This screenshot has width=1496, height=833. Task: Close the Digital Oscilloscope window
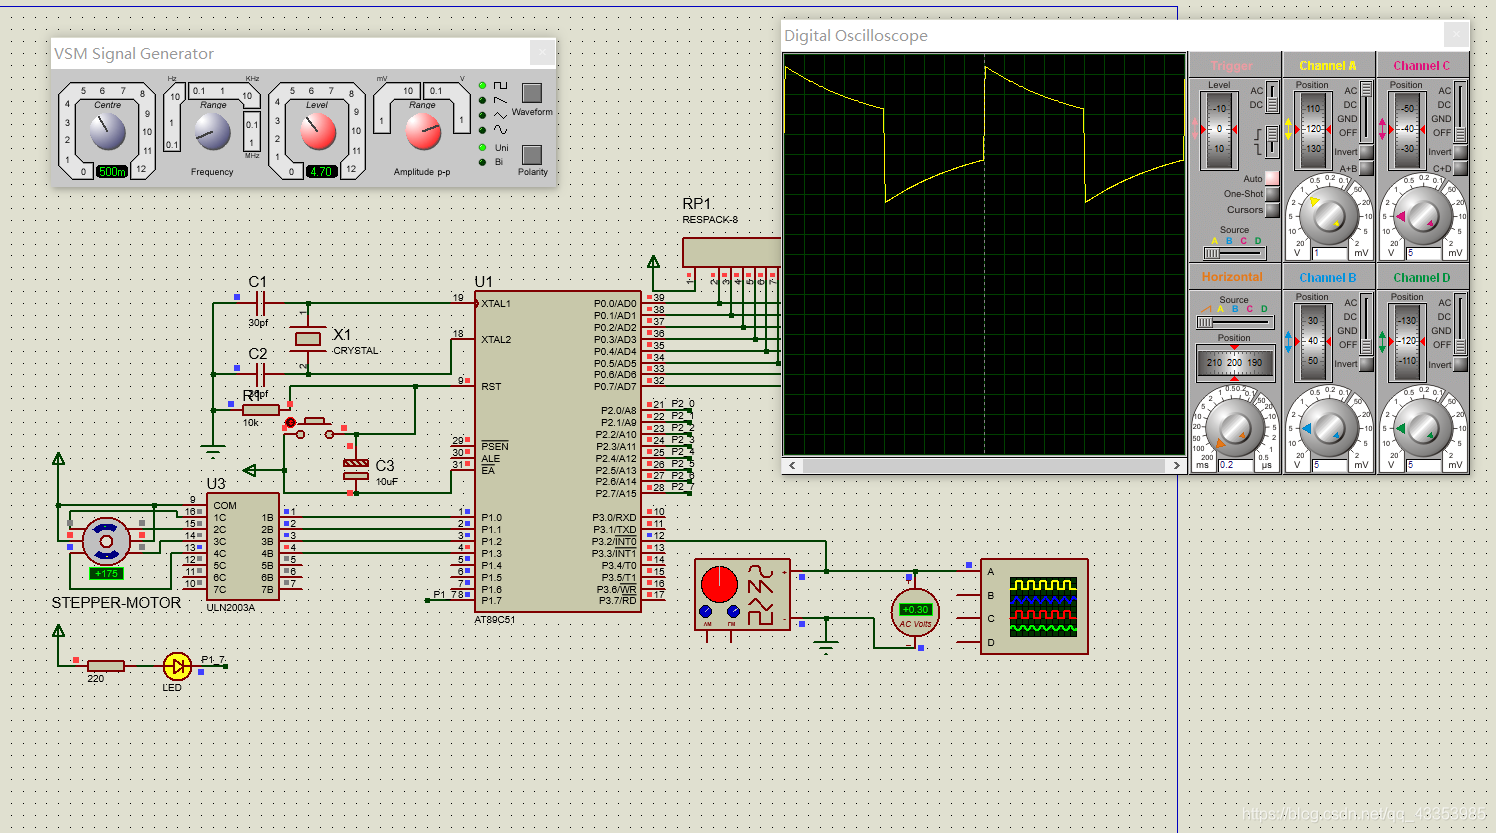click(1456, 34)
